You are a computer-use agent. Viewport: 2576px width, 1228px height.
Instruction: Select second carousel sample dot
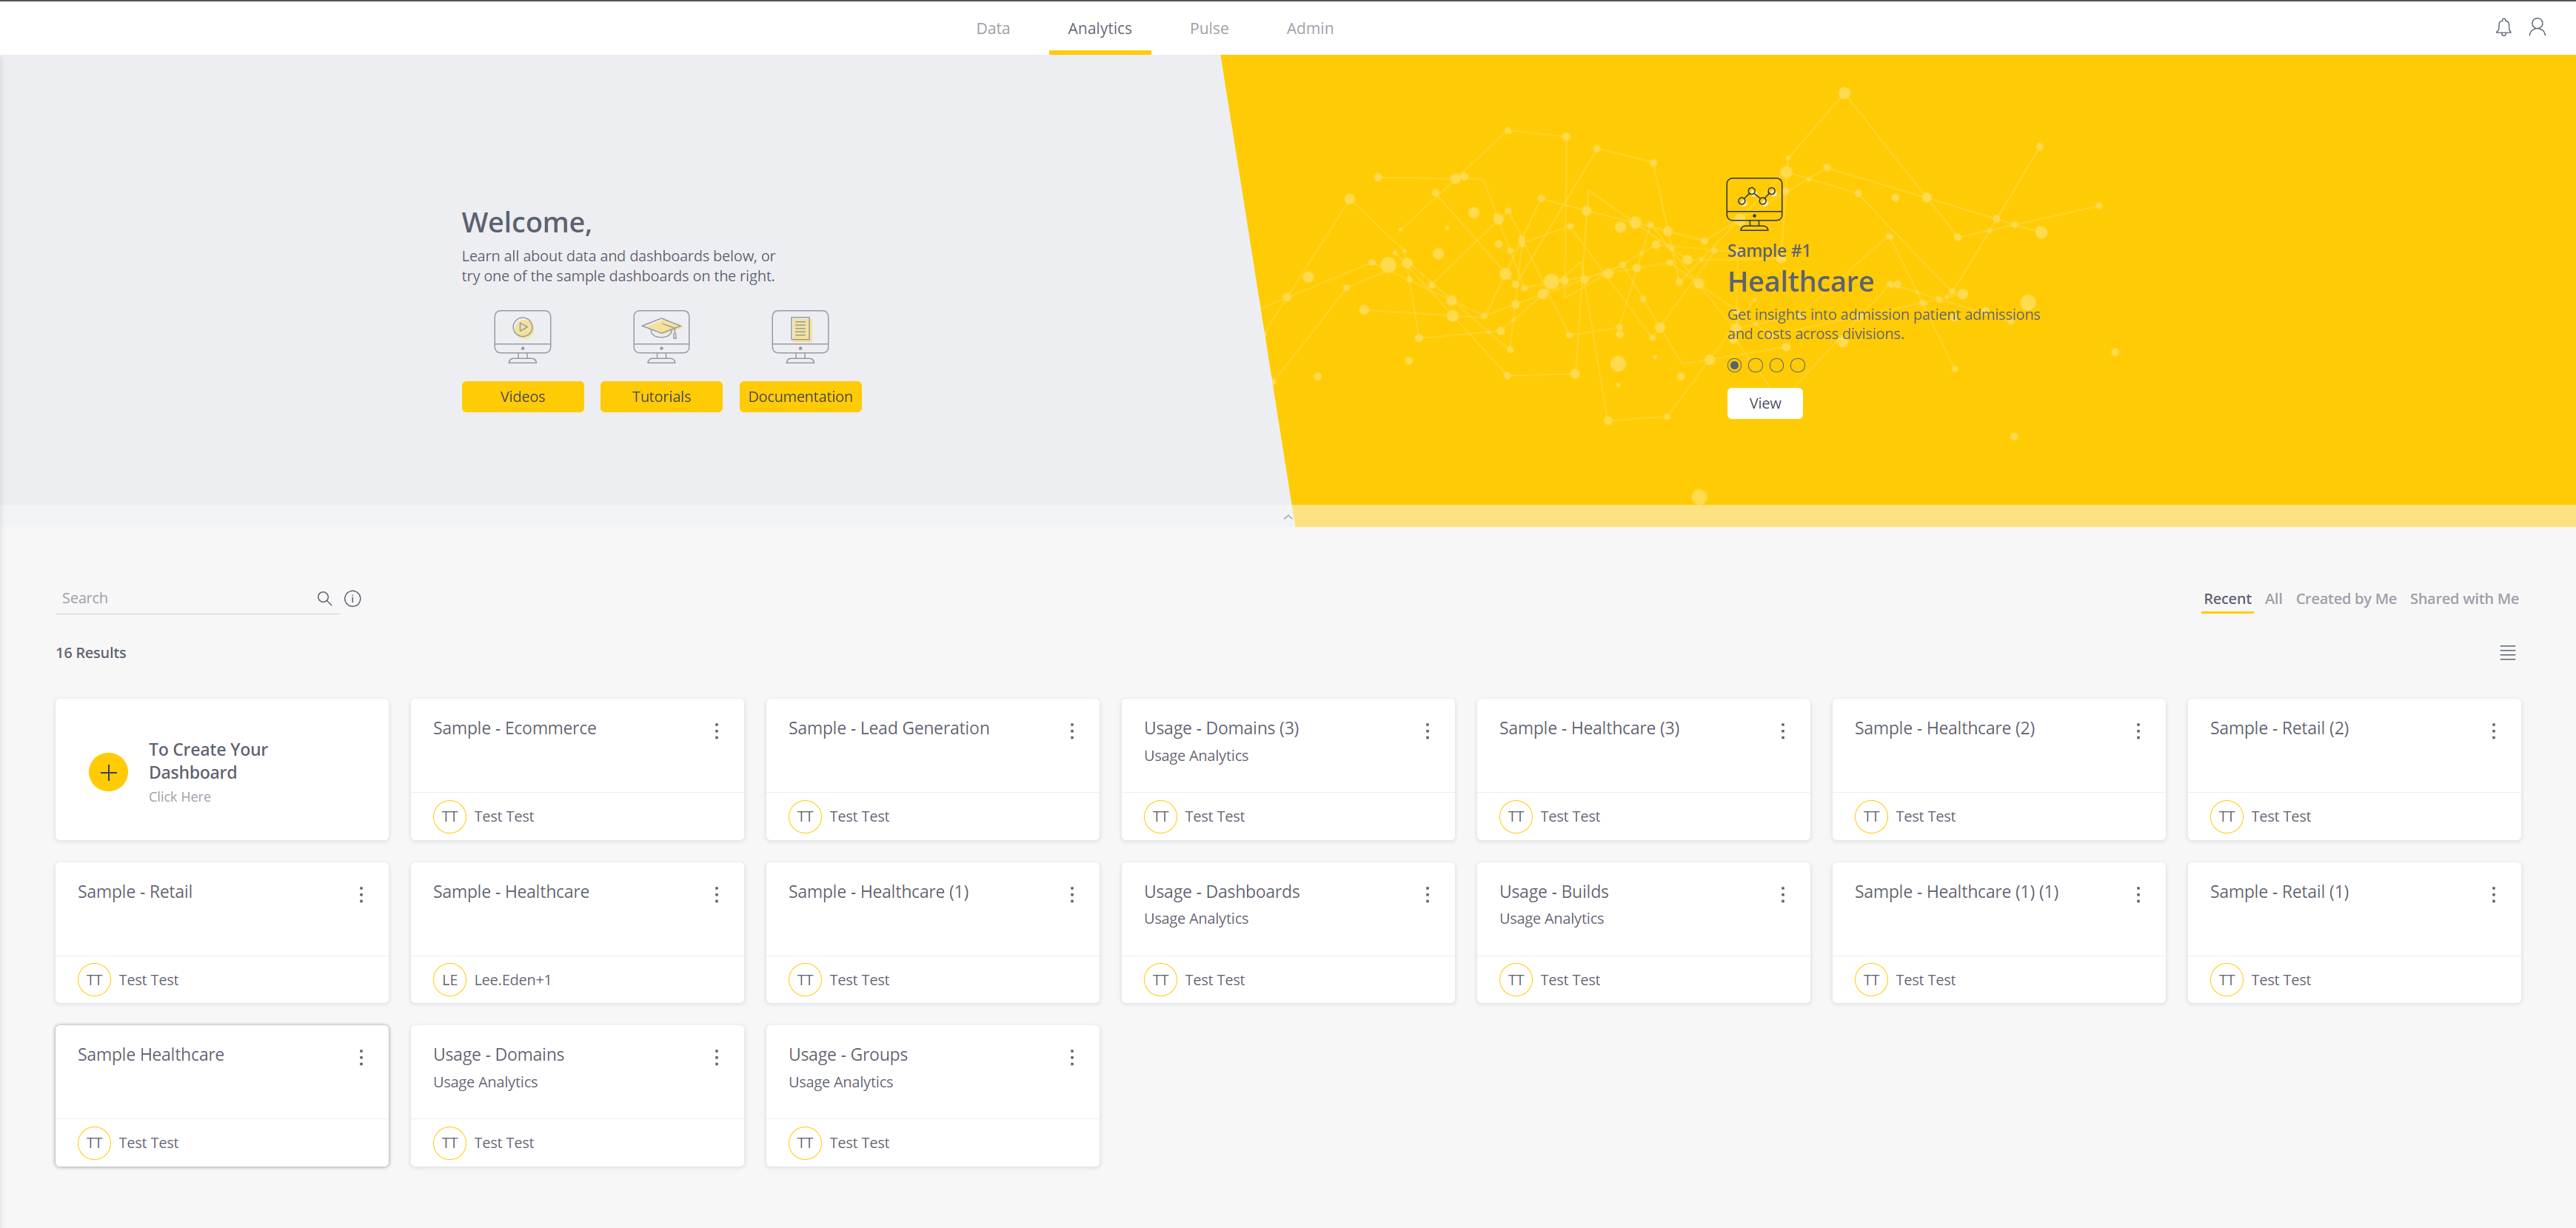pyautogui.click(x=1755, y=365)
